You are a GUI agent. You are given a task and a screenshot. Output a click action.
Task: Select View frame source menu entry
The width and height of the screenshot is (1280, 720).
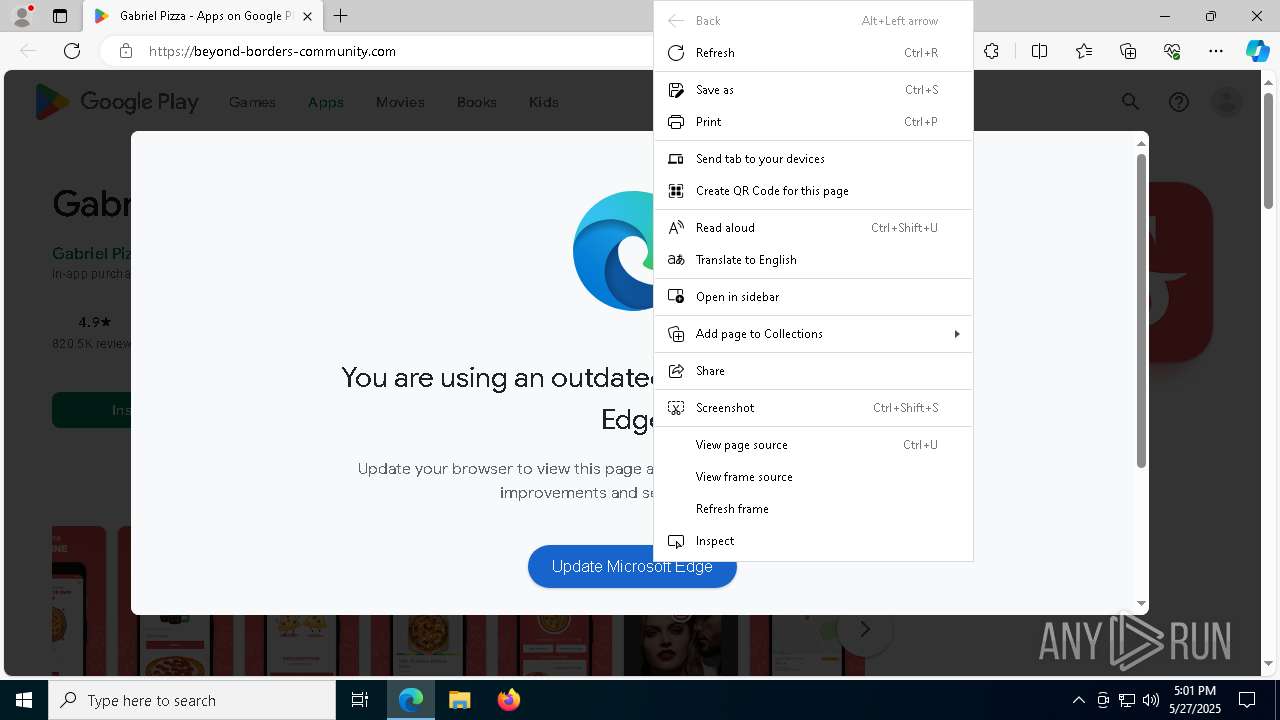(x=813, y=477)
